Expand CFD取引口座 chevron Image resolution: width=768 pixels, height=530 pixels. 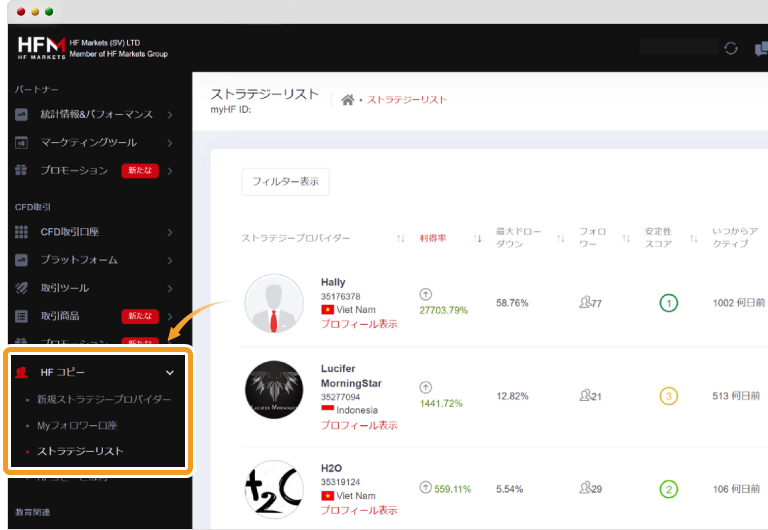point(169,232)
